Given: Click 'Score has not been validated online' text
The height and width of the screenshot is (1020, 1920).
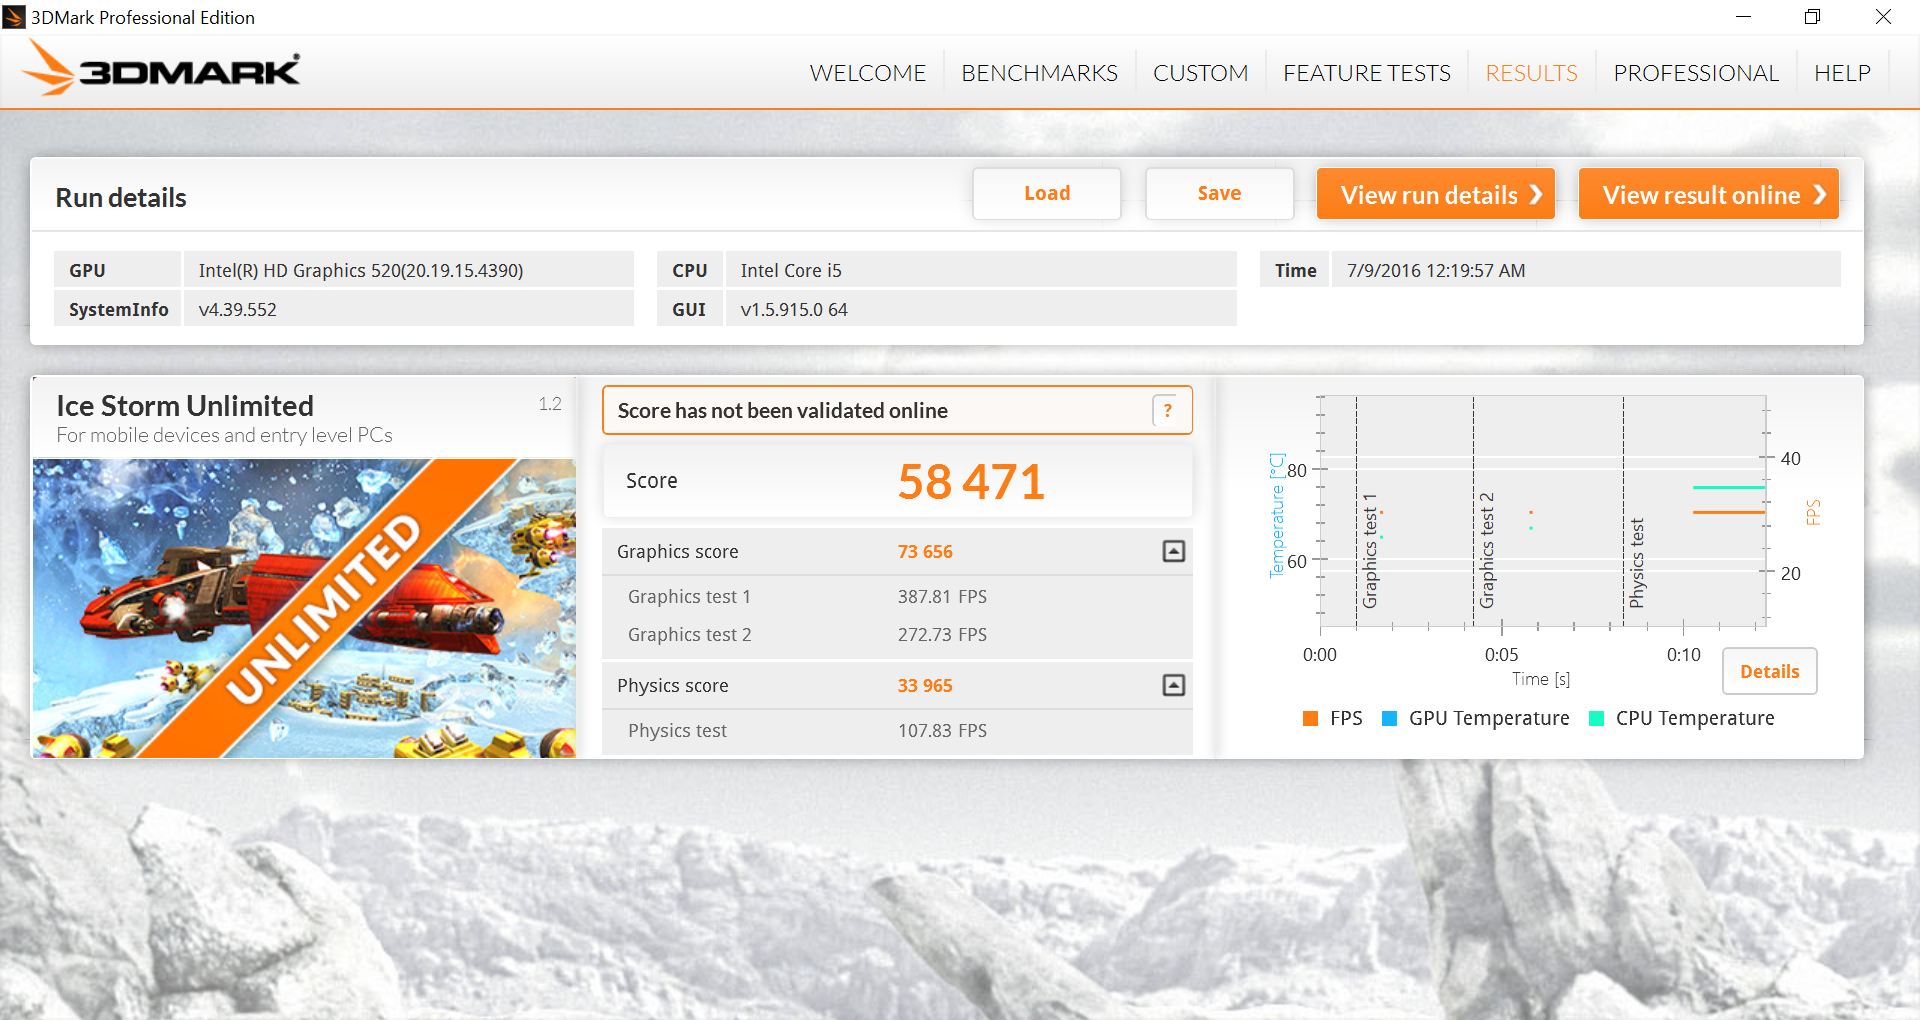Looking at the screenshot, I should [x=782, y=410].
